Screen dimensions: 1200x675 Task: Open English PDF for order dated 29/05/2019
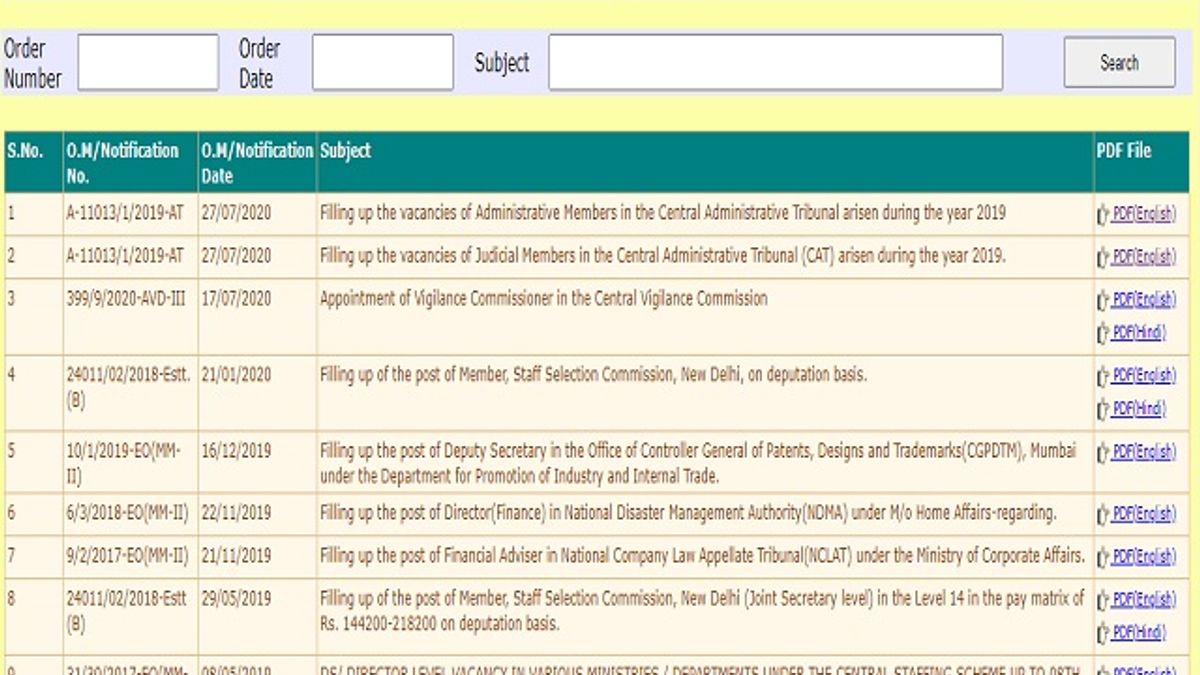click(1143, 600)
